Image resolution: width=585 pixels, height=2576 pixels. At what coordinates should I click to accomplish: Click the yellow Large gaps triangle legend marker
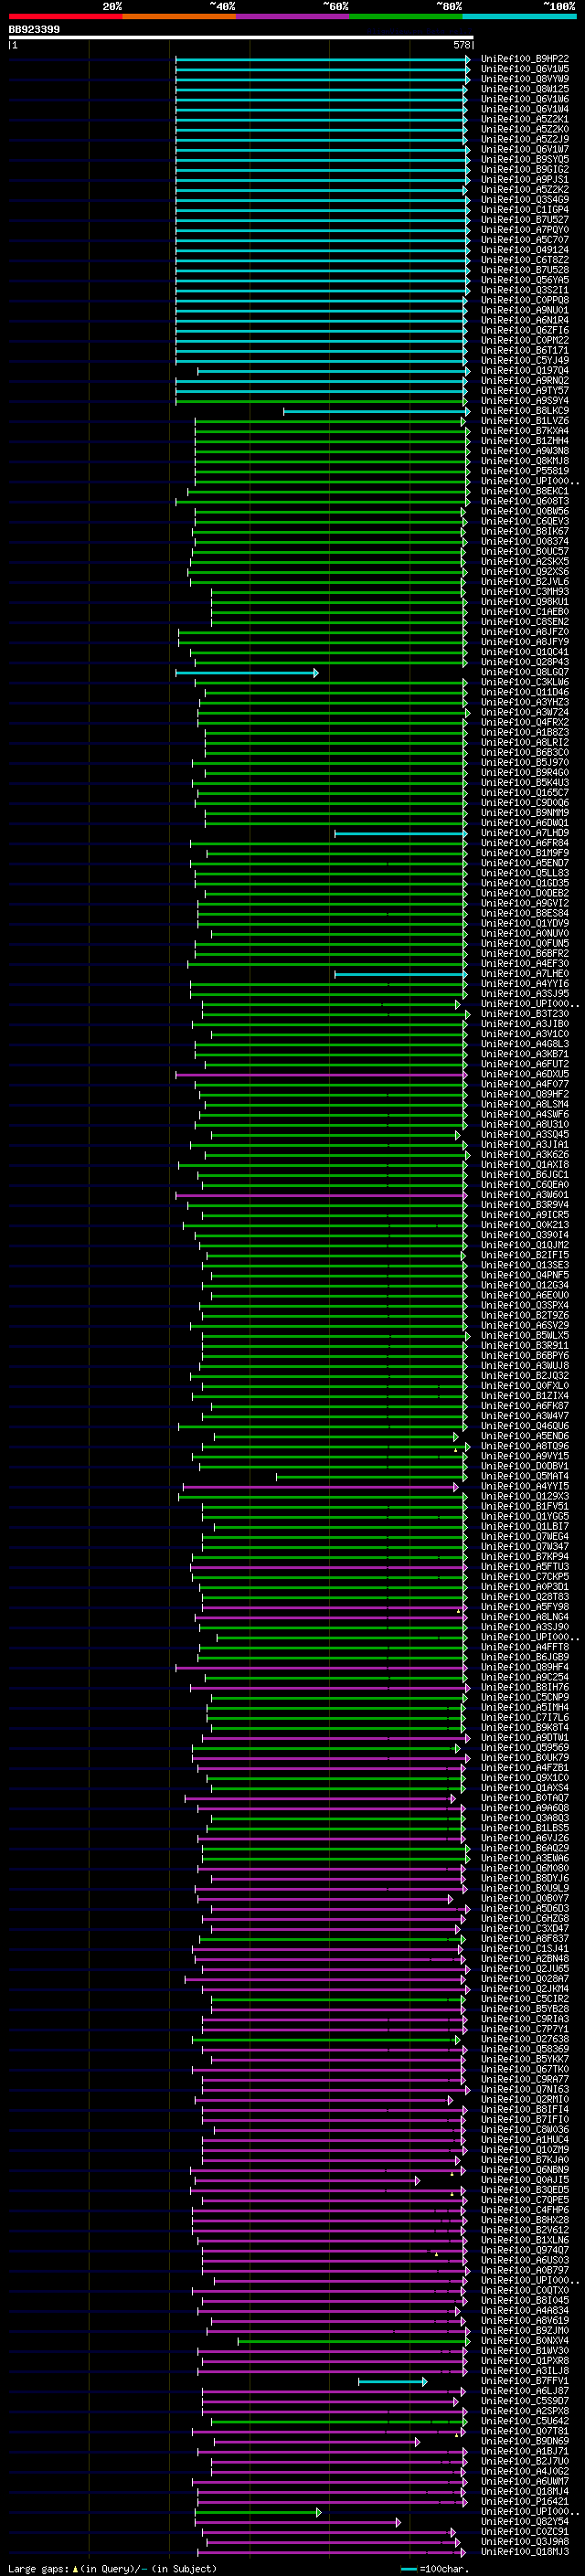coord(75,2568)
